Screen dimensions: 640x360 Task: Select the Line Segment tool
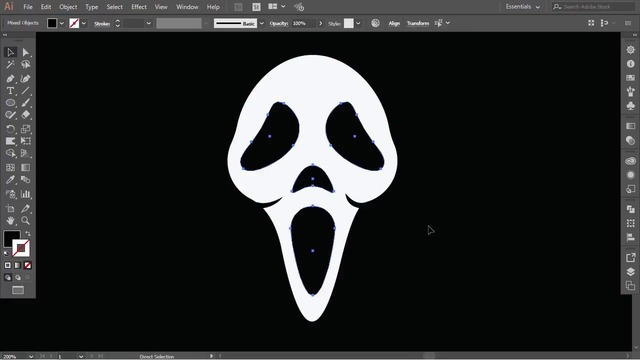coord(25,91)
